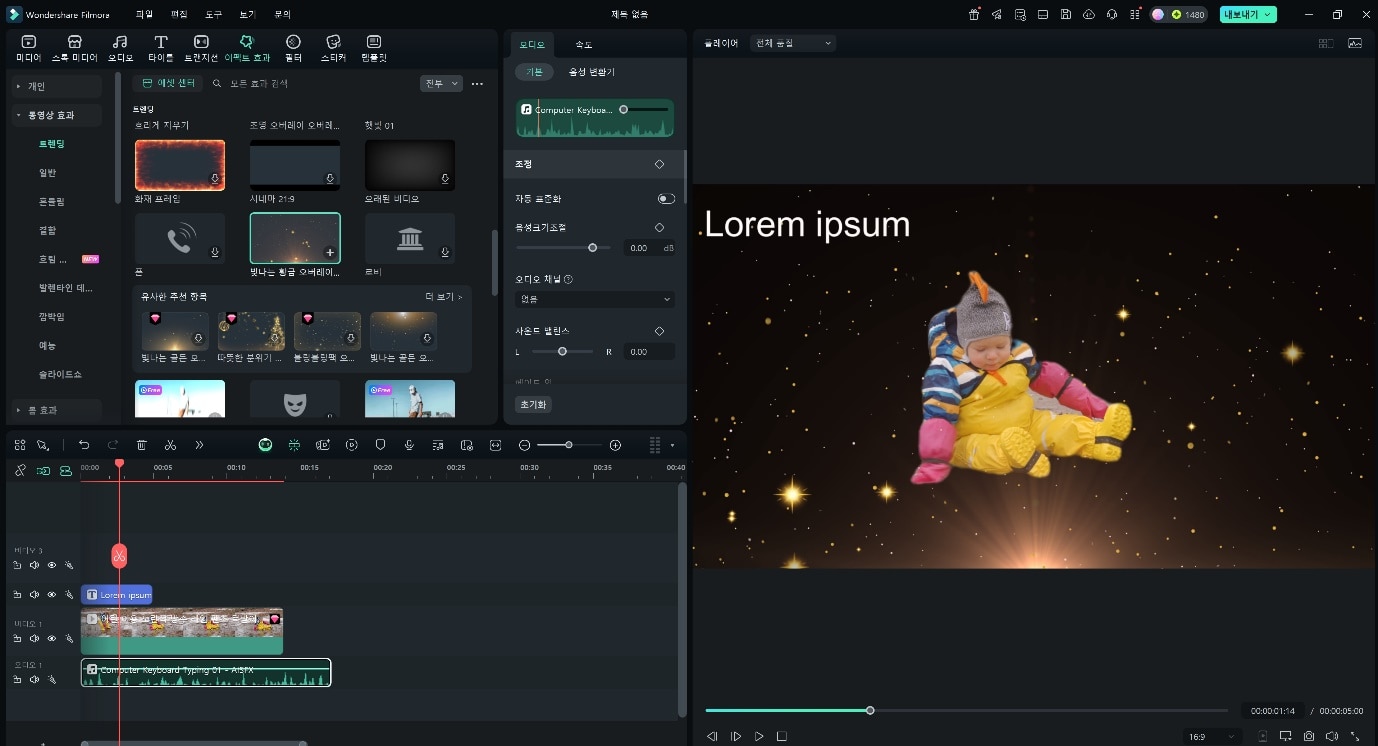Select the 일반 effects category
Screen dimensions: 1378x746
click(x=48, y=173)
